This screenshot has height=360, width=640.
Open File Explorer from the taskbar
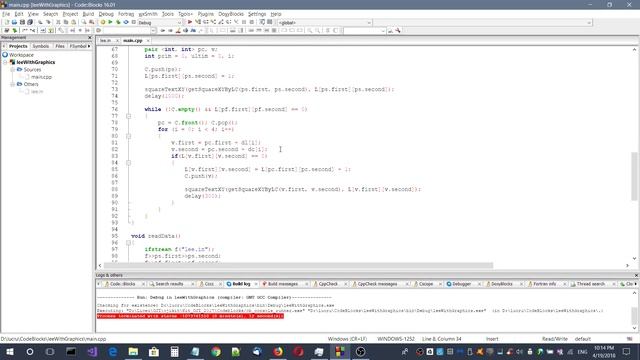(x=133, y=351)
